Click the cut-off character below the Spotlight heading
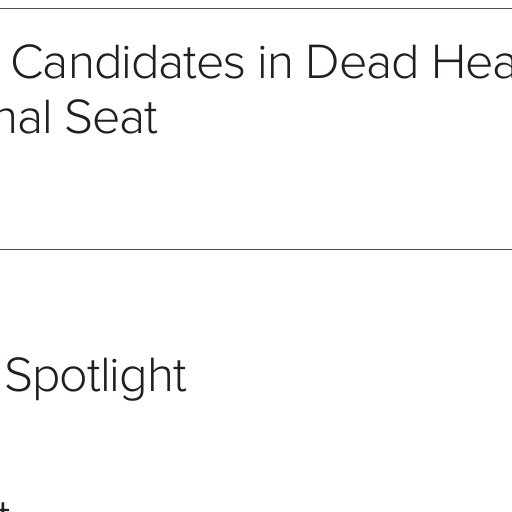The height and width of the screenshot is (512, 512). tap(4, 507)
